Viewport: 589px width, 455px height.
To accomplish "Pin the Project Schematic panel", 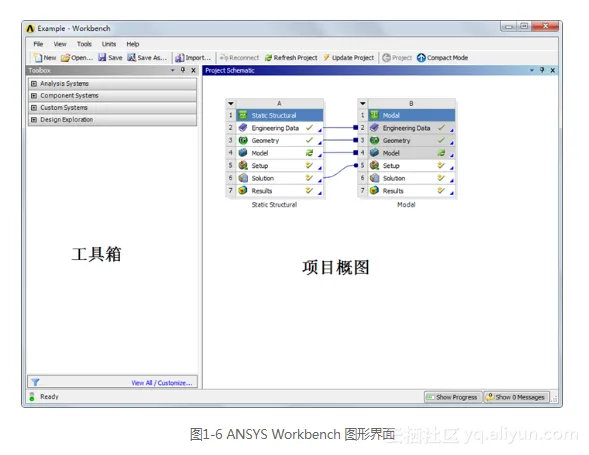I will [x=542, y=70].
